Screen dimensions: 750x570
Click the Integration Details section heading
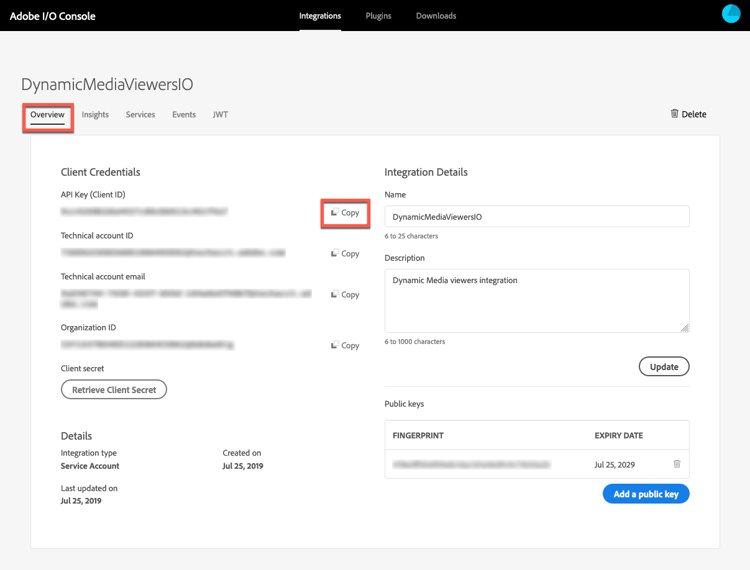coord(426,172)
